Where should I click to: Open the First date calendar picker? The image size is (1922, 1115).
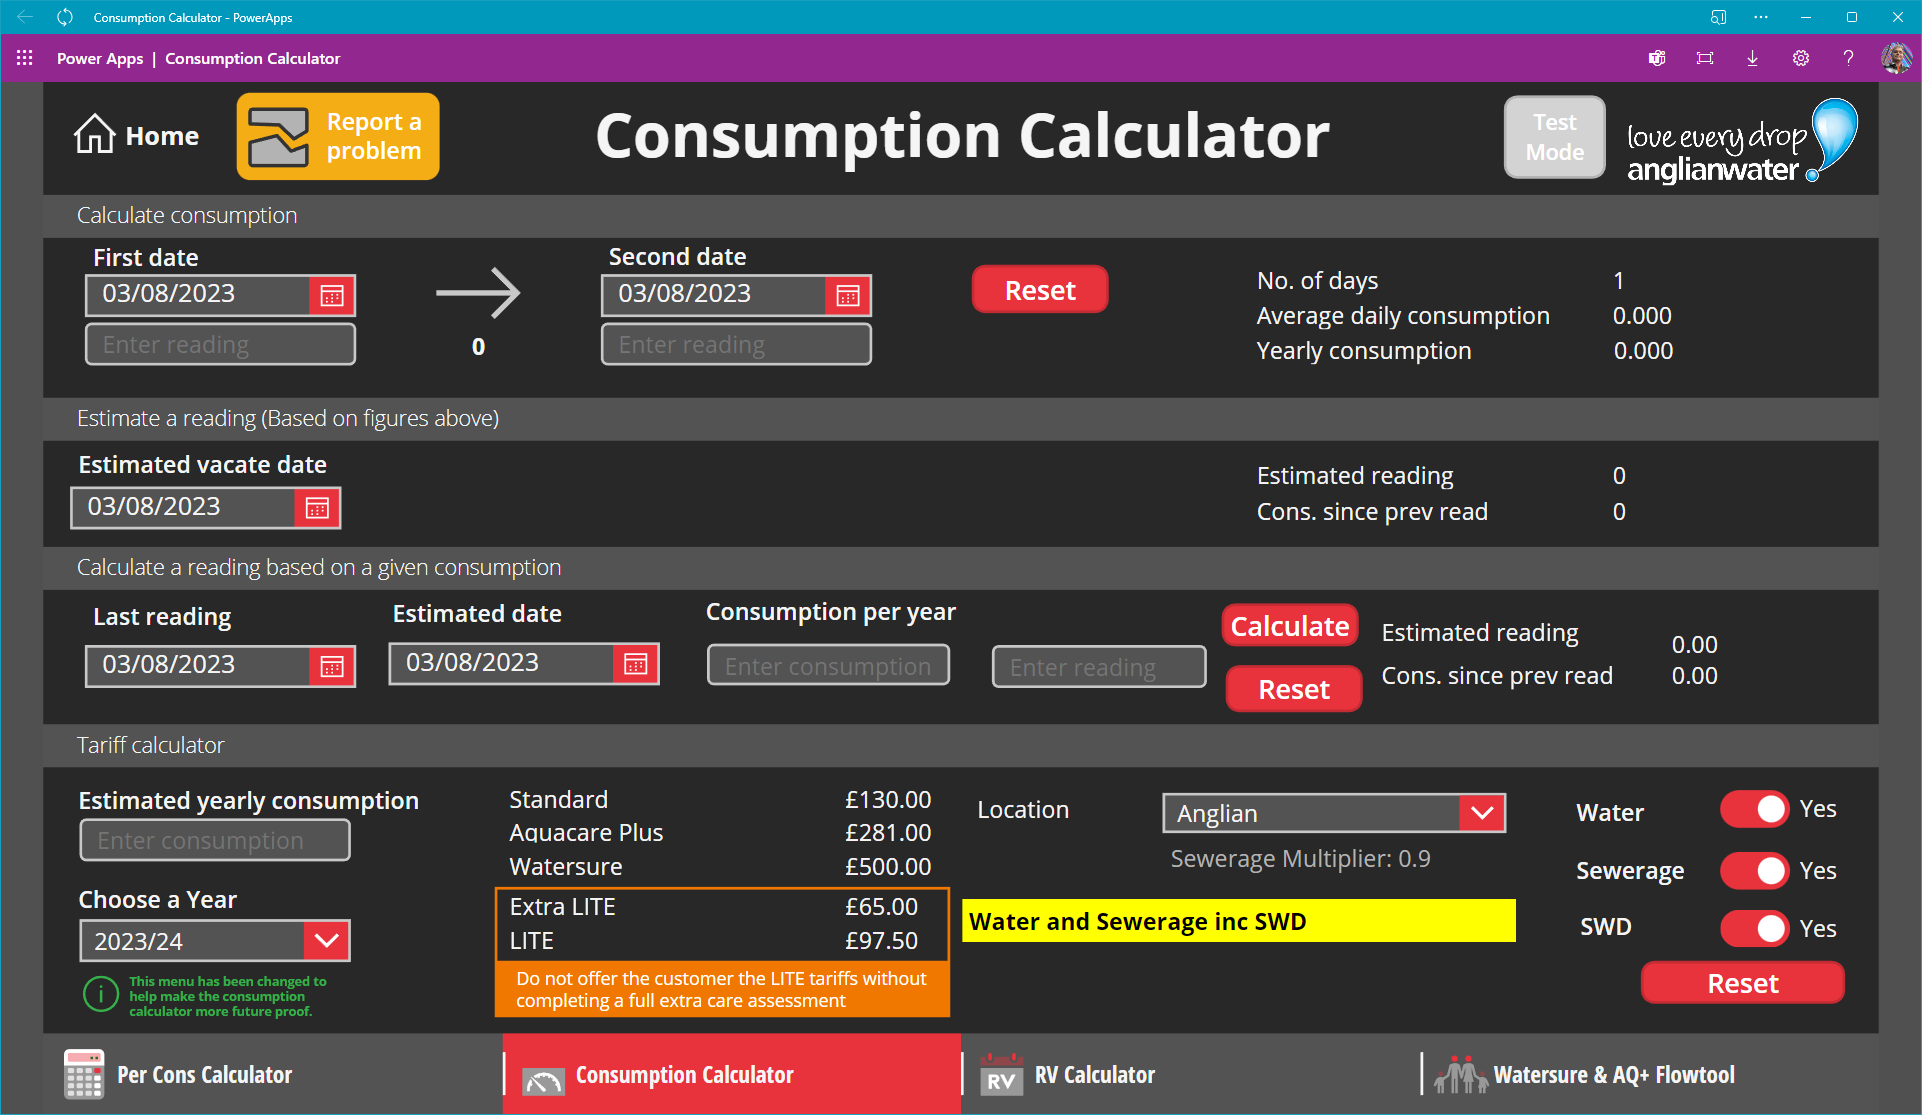pos(332,296)
